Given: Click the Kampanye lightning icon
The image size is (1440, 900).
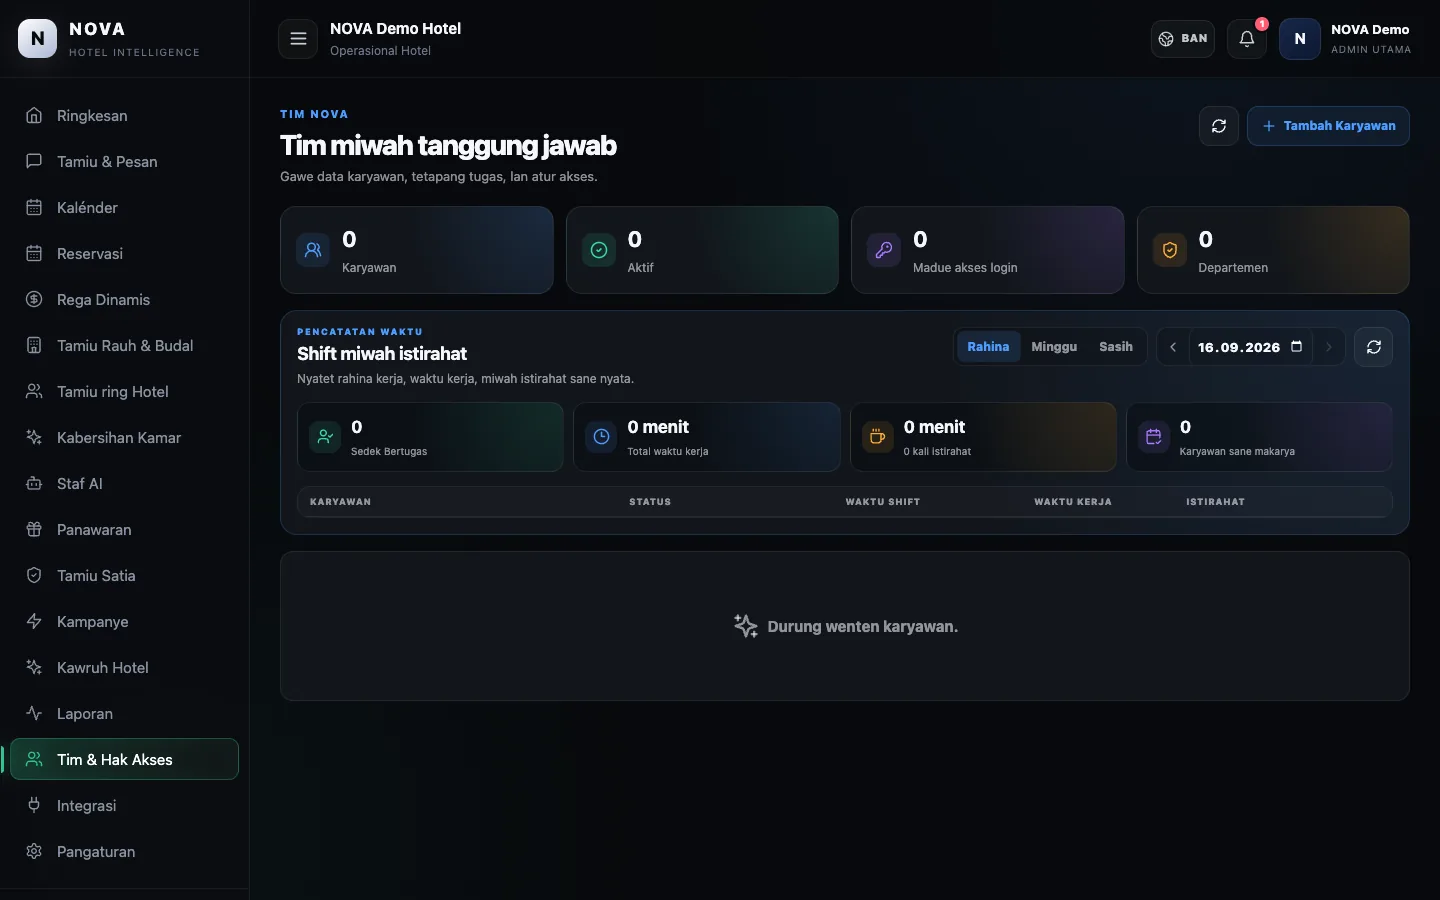Looking at the screenshot, I should [34, 621].
